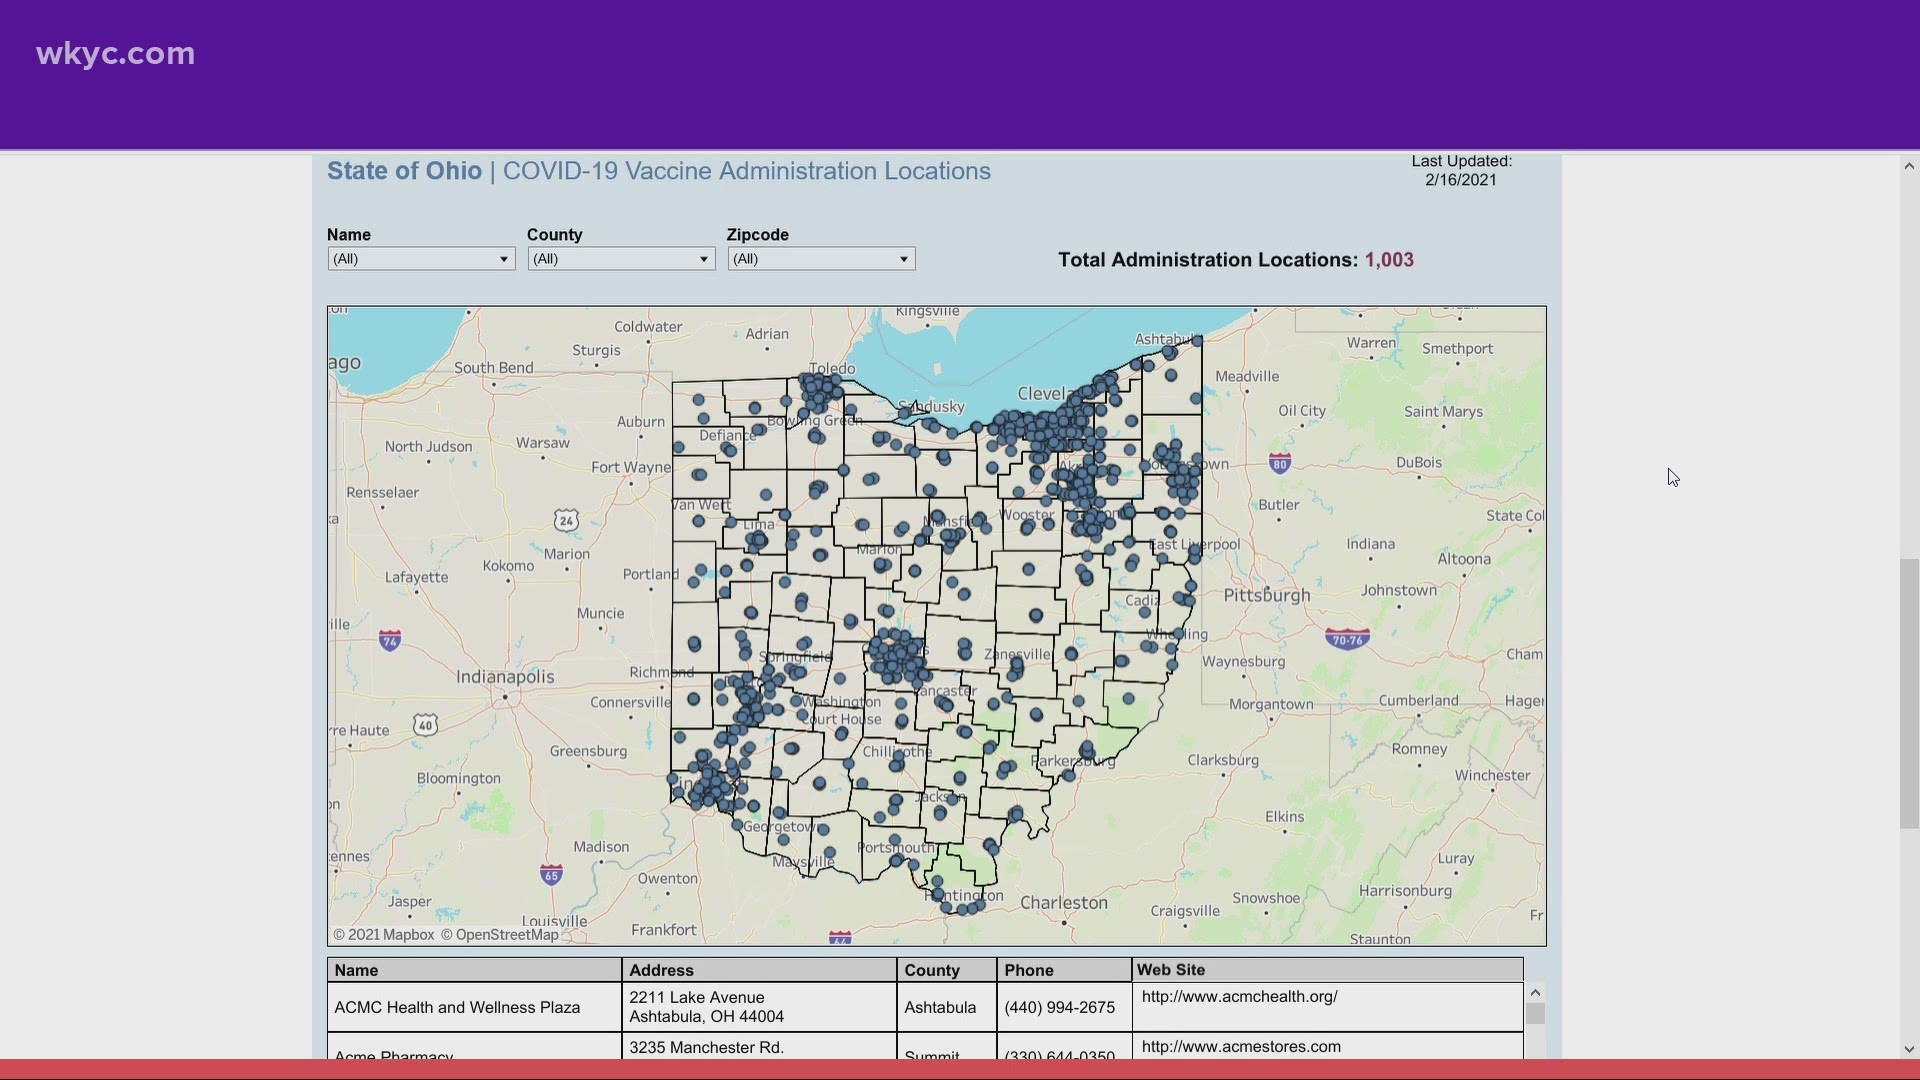Click the Interstate 74 shield on the map
The width and height of the screenshot is (1920, 1080).
pyautogui.click(x=390, y=639)
